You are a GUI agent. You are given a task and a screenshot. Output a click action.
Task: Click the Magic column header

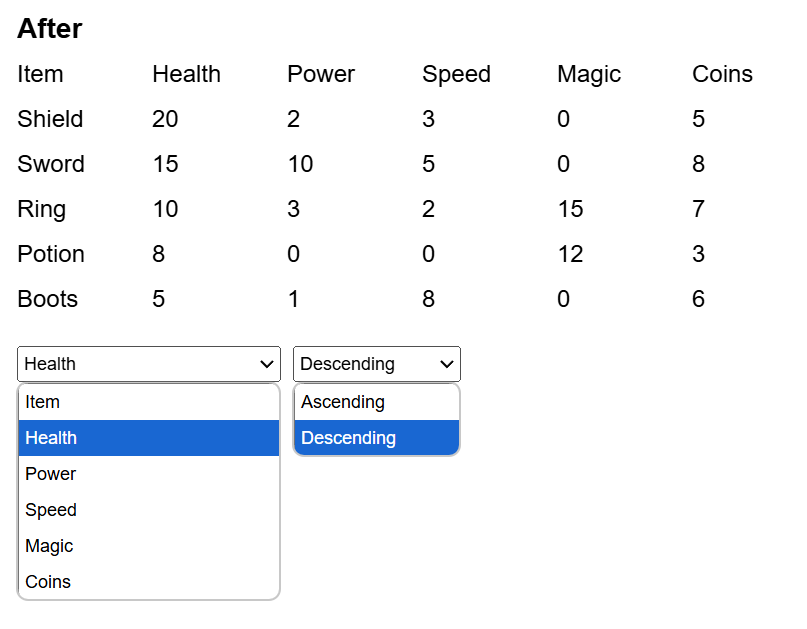click(589, 75)
